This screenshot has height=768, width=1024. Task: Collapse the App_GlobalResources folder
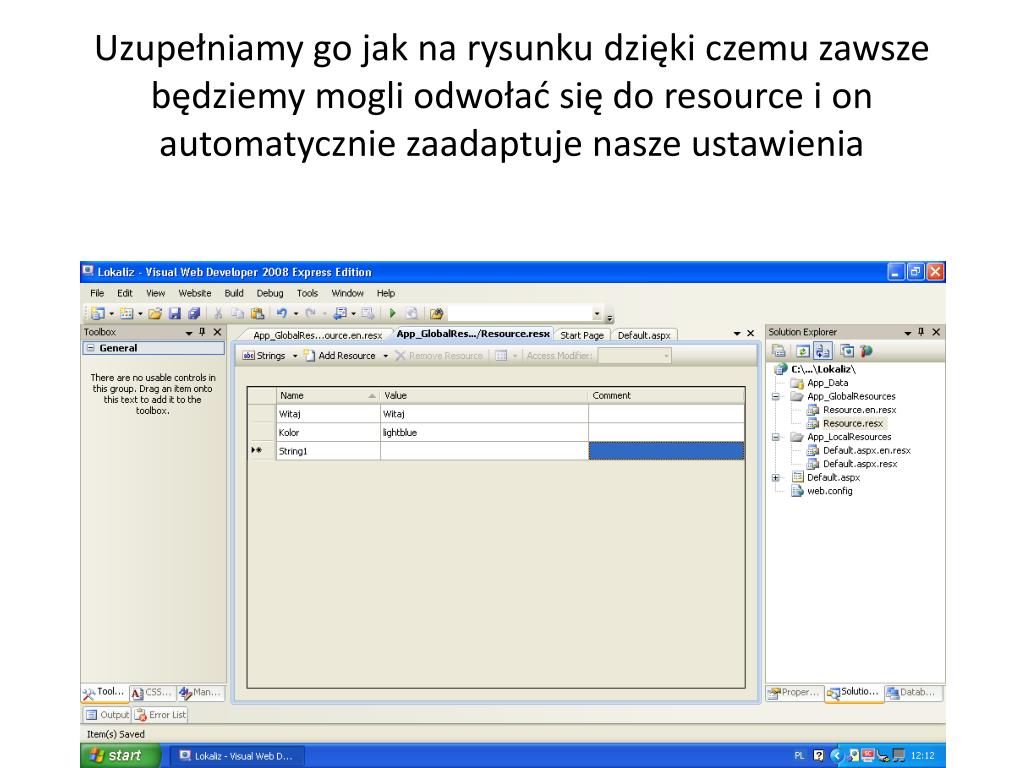[x=776, y=396]
